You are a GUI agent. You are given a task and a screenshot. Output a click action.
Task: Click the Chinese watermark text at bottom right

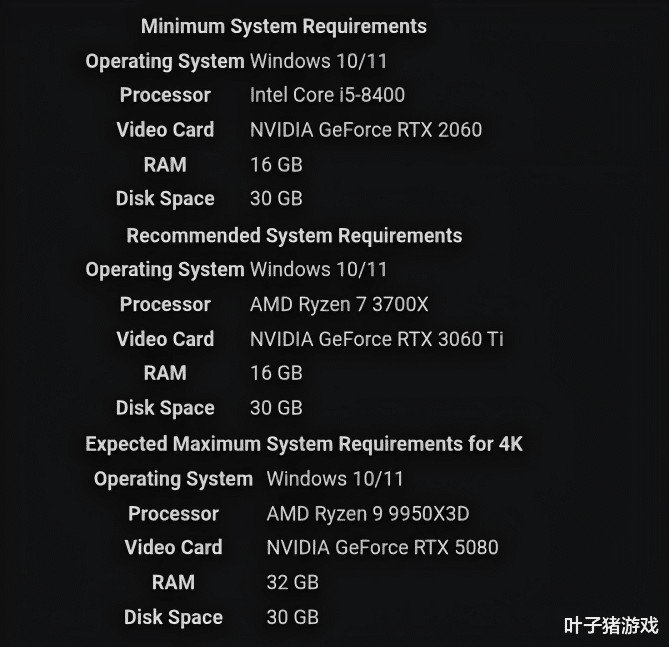pos(611,626)
